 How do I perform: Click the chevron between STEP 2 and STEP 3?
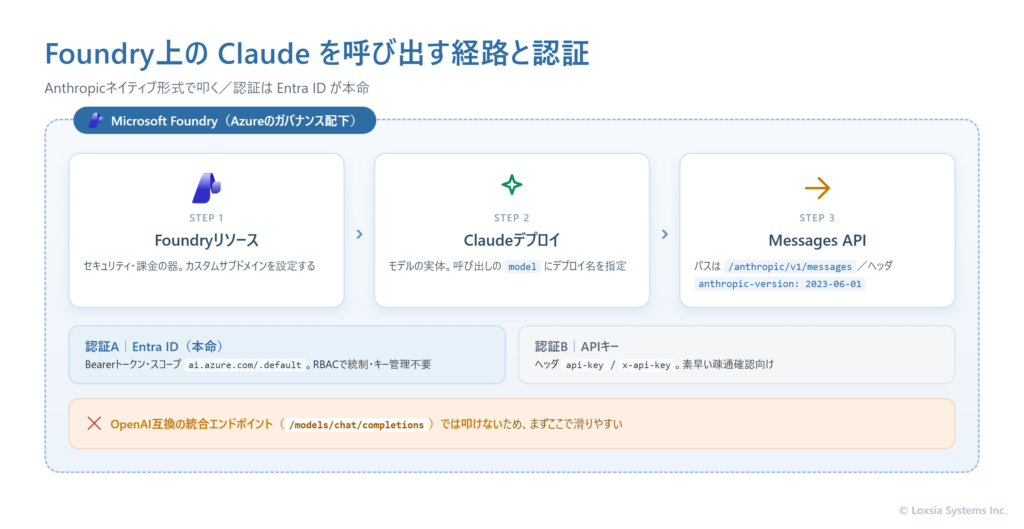[665, 234]
